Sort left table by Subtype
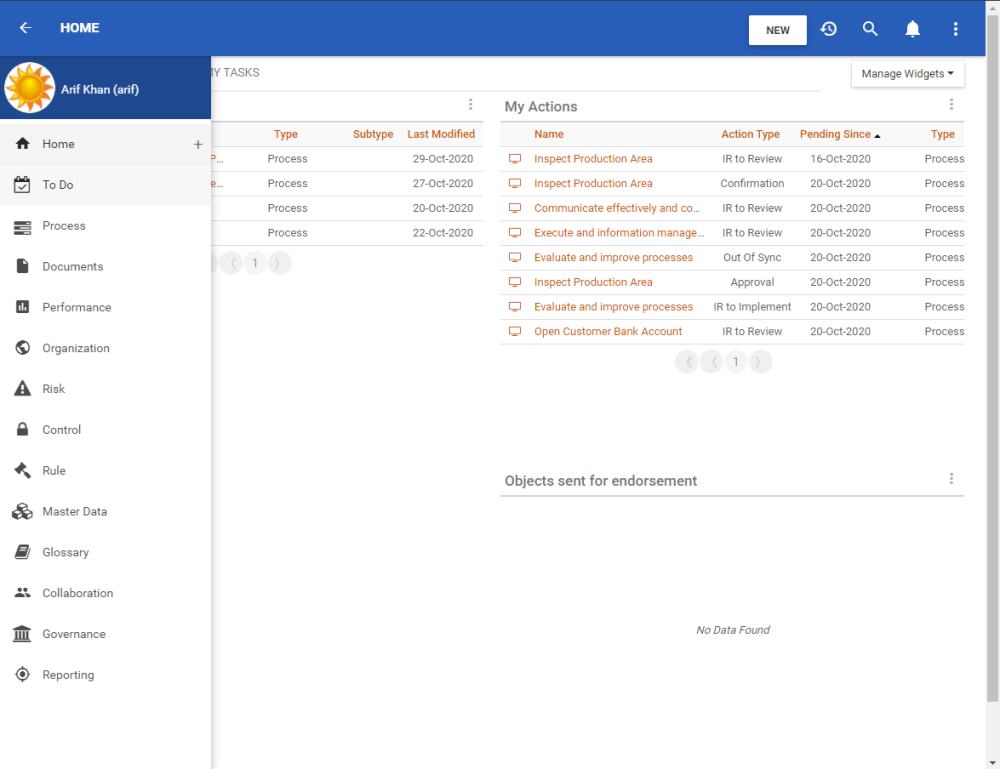 click(x=373, y=134)
